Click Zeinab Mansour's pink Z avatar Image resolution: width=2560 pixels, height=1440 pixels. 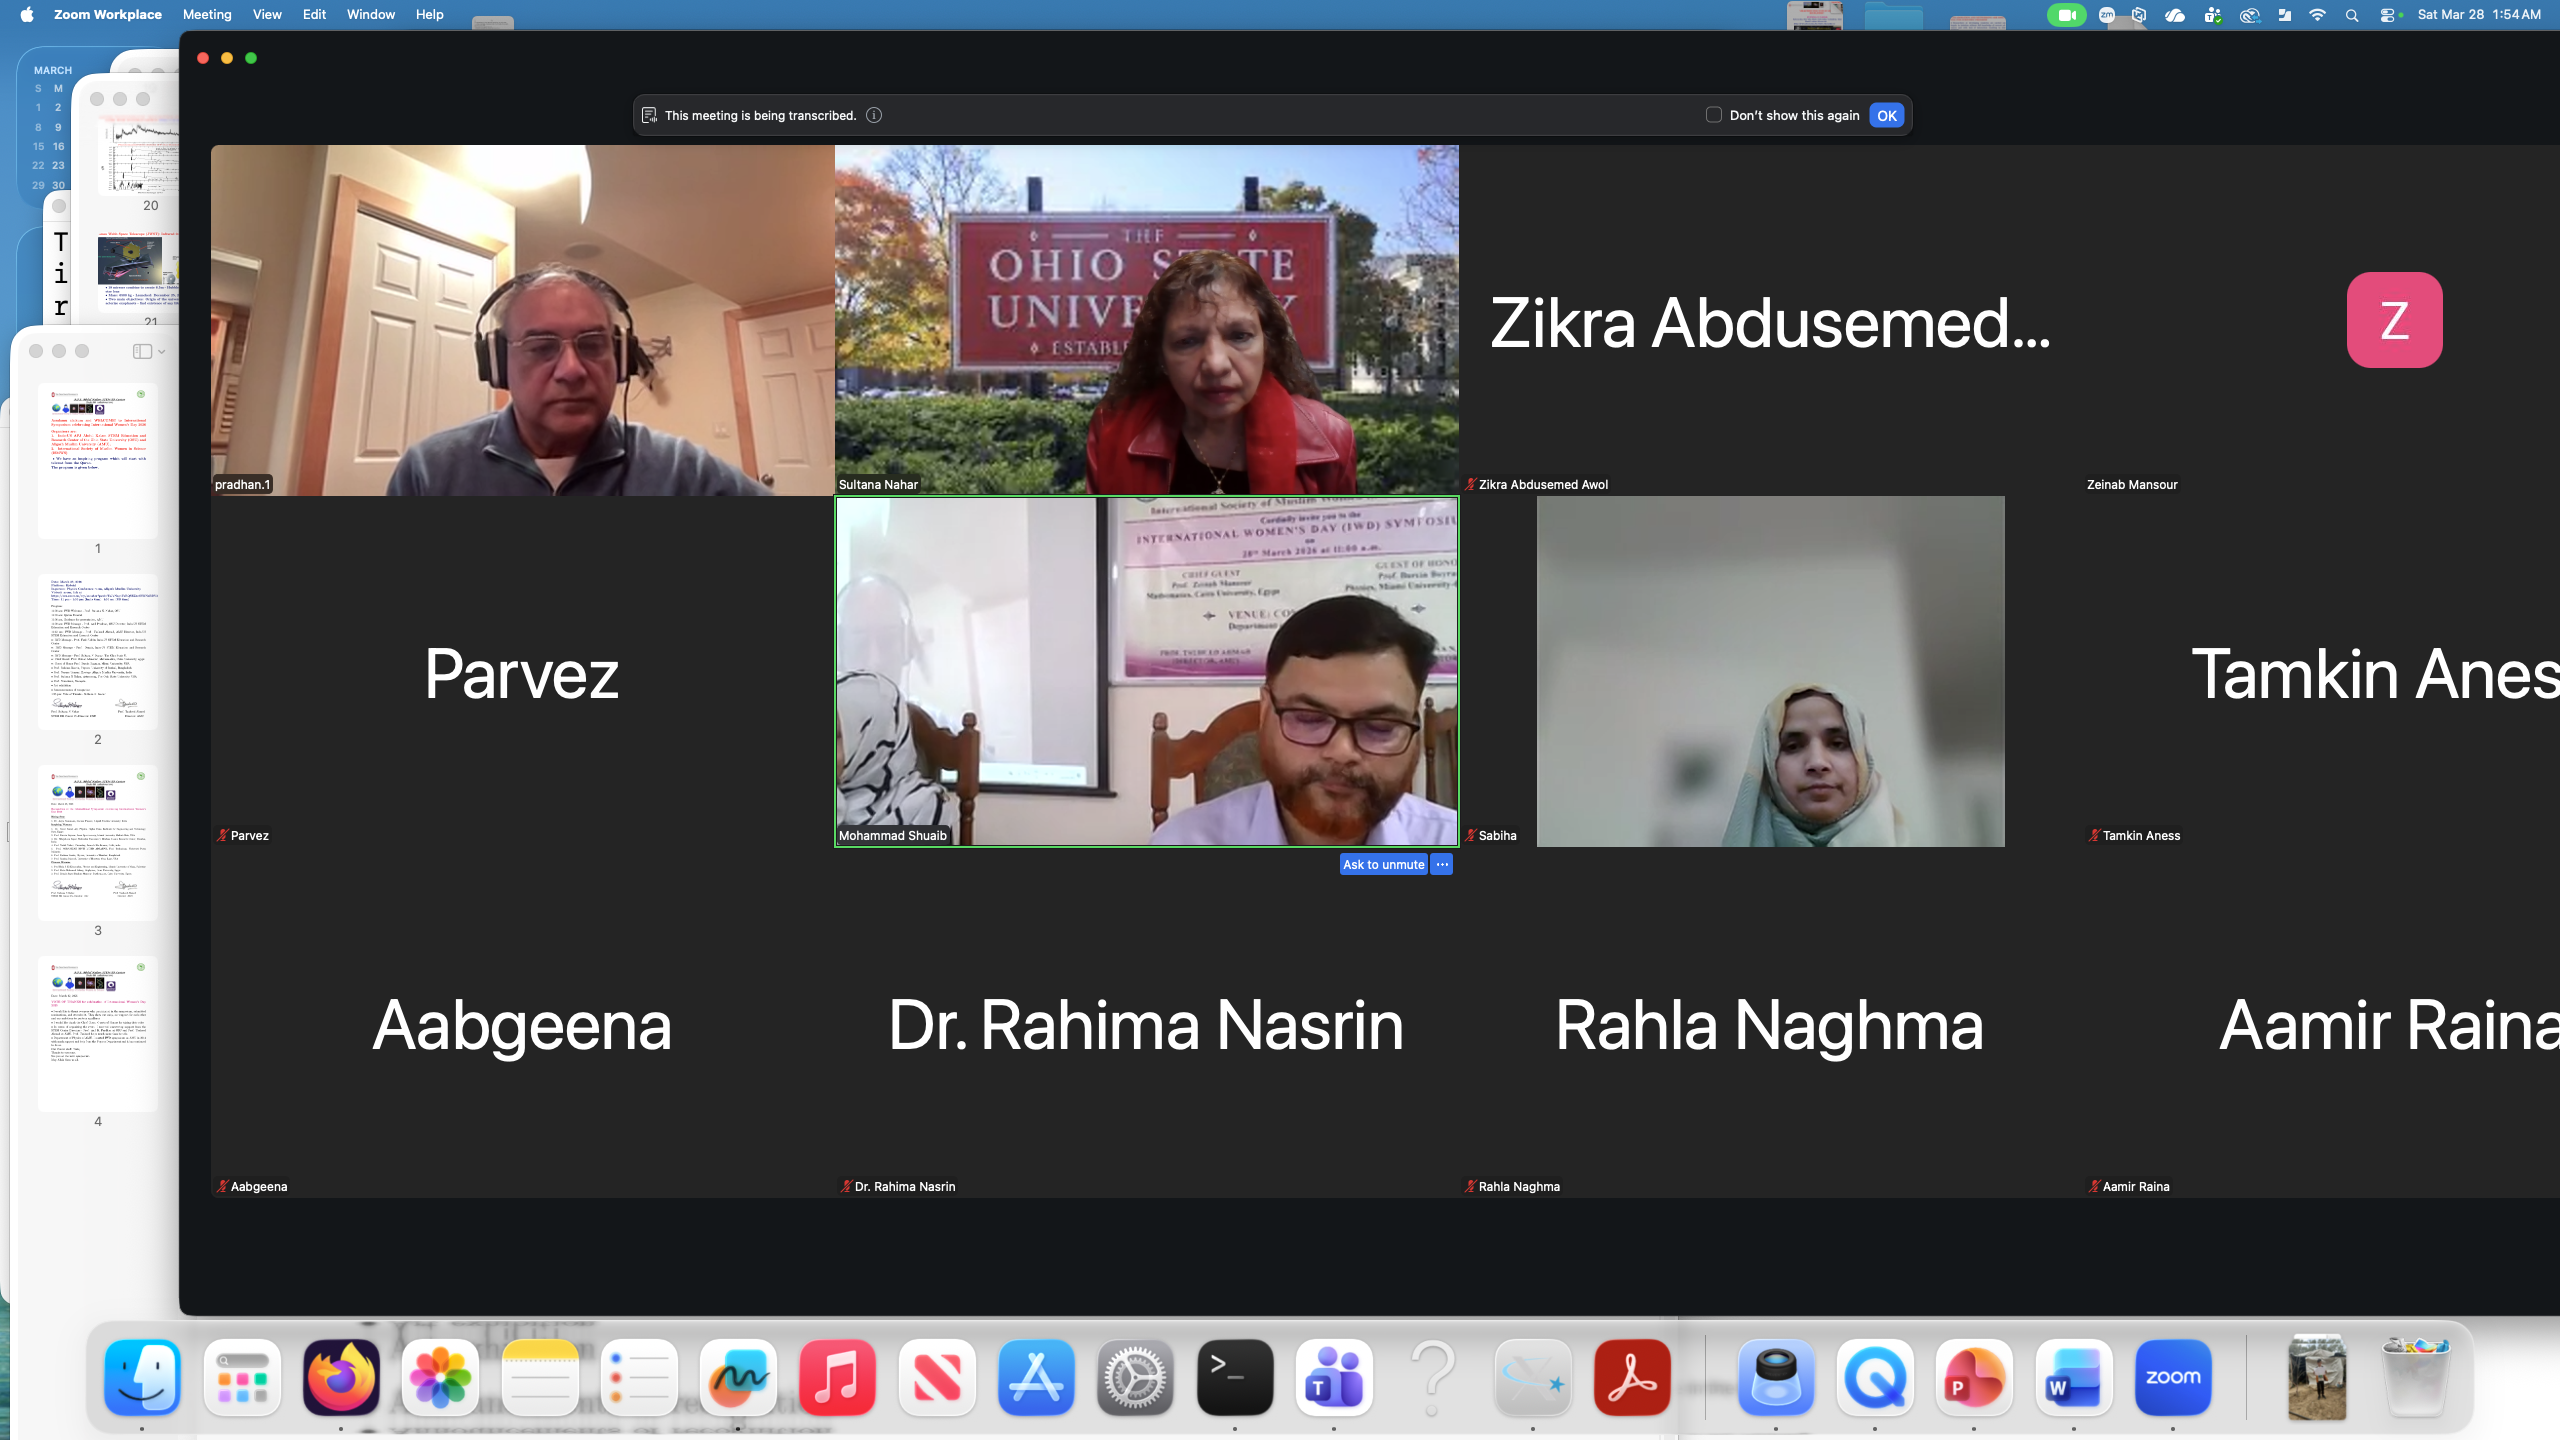[2394, 320]
